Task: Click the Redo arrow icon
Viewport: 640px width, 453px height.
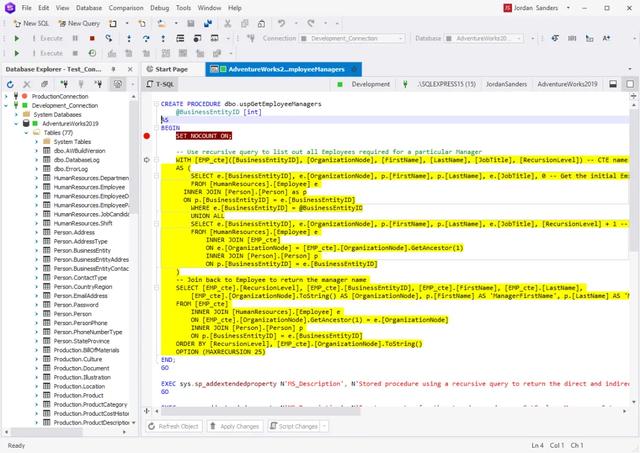Action: 311,23
